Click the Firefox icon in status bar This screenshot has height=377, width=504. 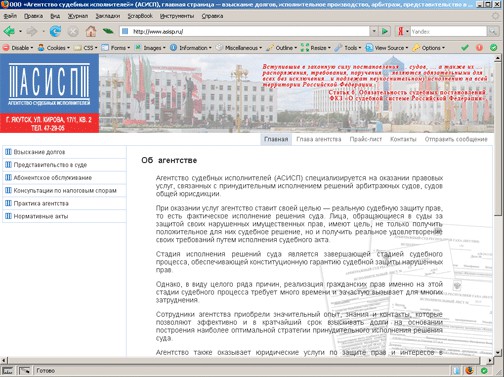tap(470, 370)
